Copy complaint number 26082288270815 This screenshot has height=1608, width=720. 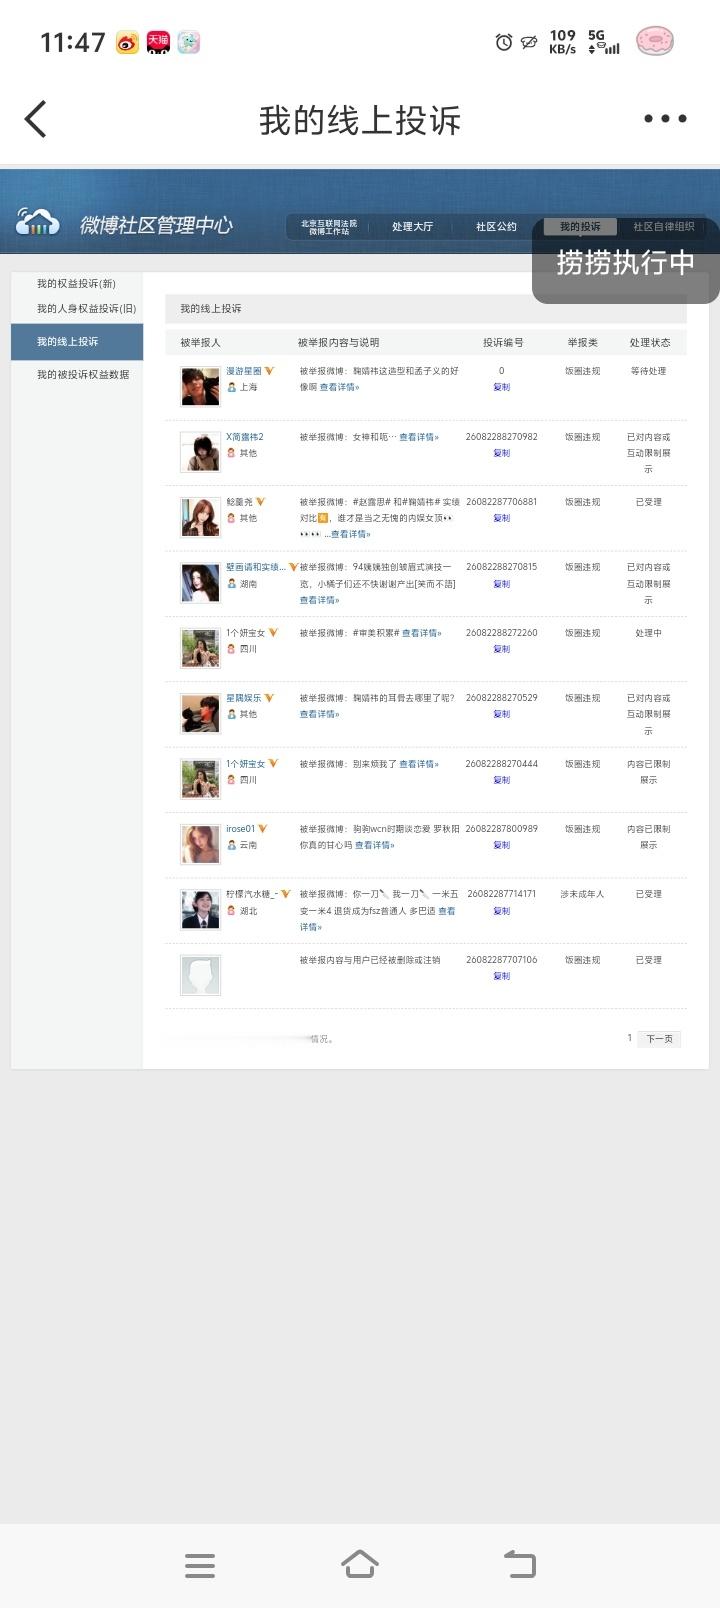502,584
